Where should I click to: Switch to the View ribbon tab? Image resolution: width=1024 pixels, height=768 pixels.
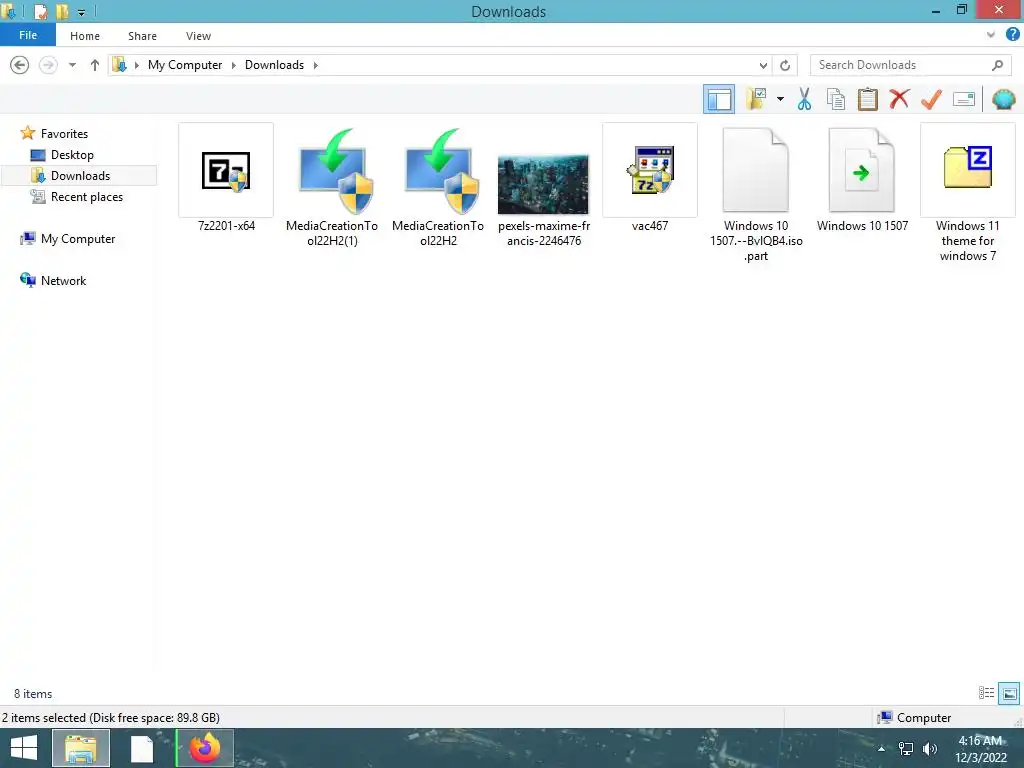tap(198, 36)
